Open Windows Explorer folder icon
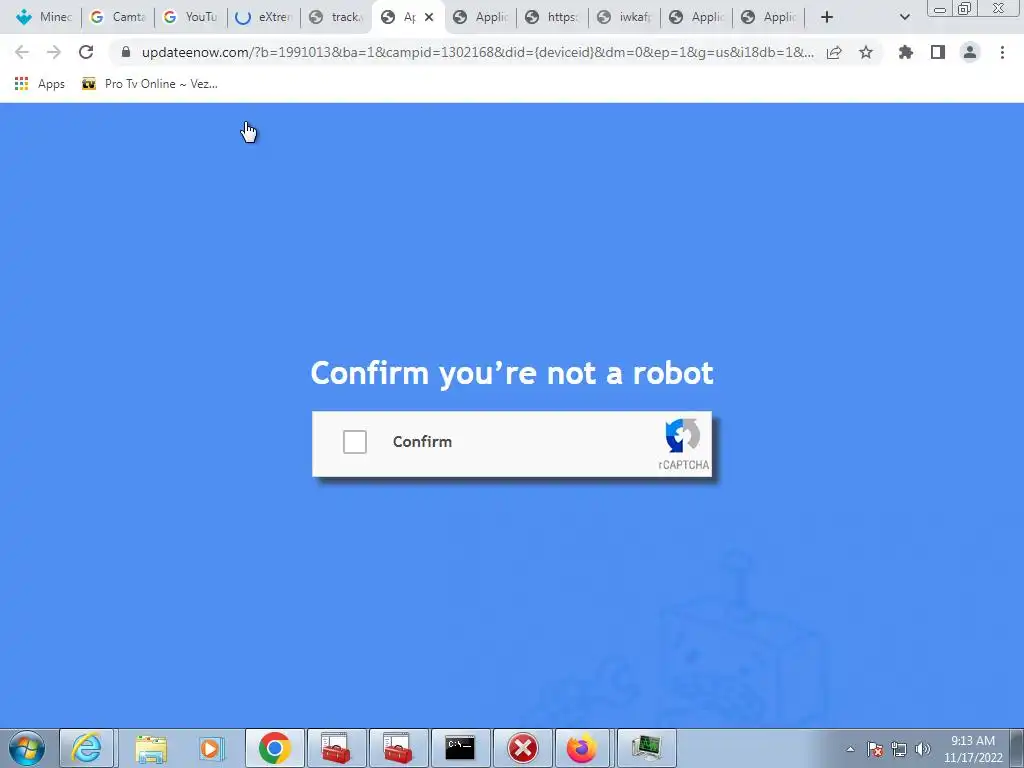The image size is (1024, 768). [x=151, y=748]
